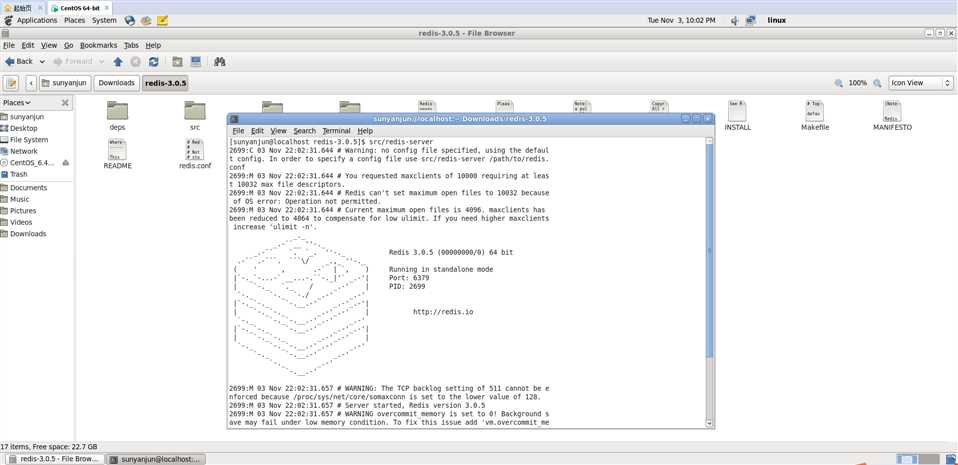Open Network in Places sidebar
This screenshot has width=958, height=465.
click(x=24, y=152)
